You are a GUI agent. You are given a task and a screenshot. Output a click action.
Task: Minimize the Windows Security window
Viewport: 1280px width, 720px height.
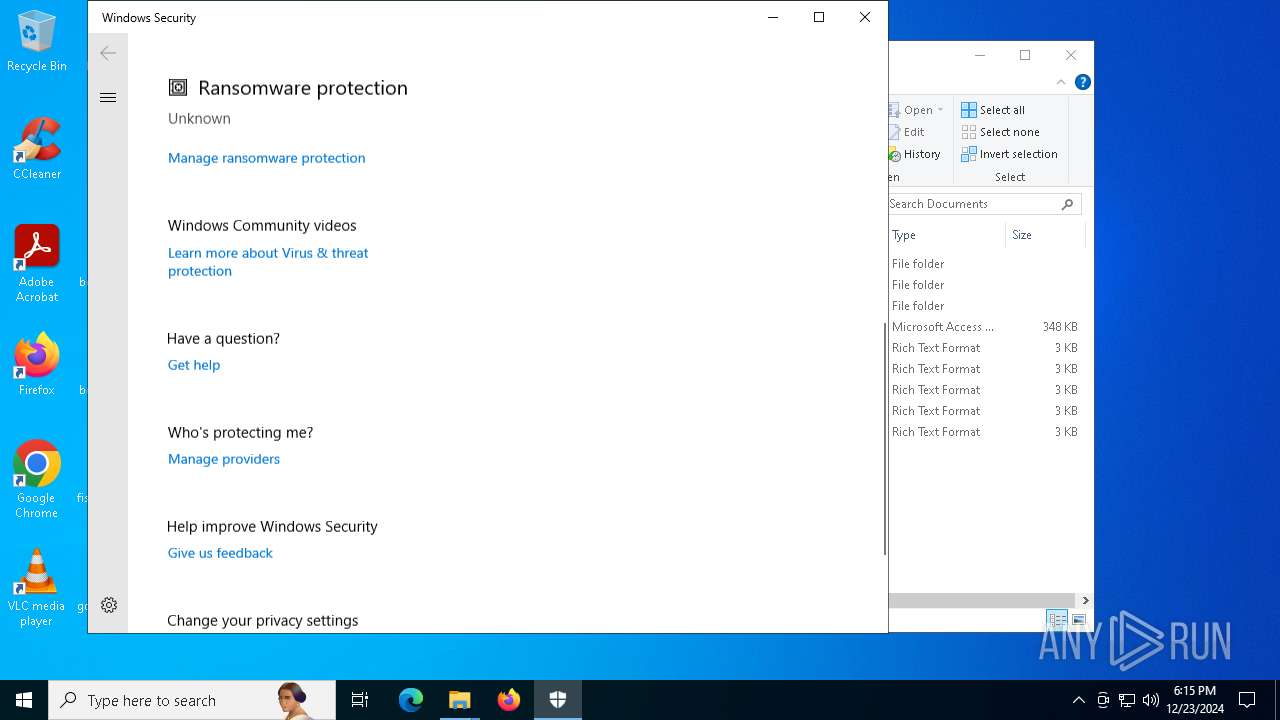773,17
